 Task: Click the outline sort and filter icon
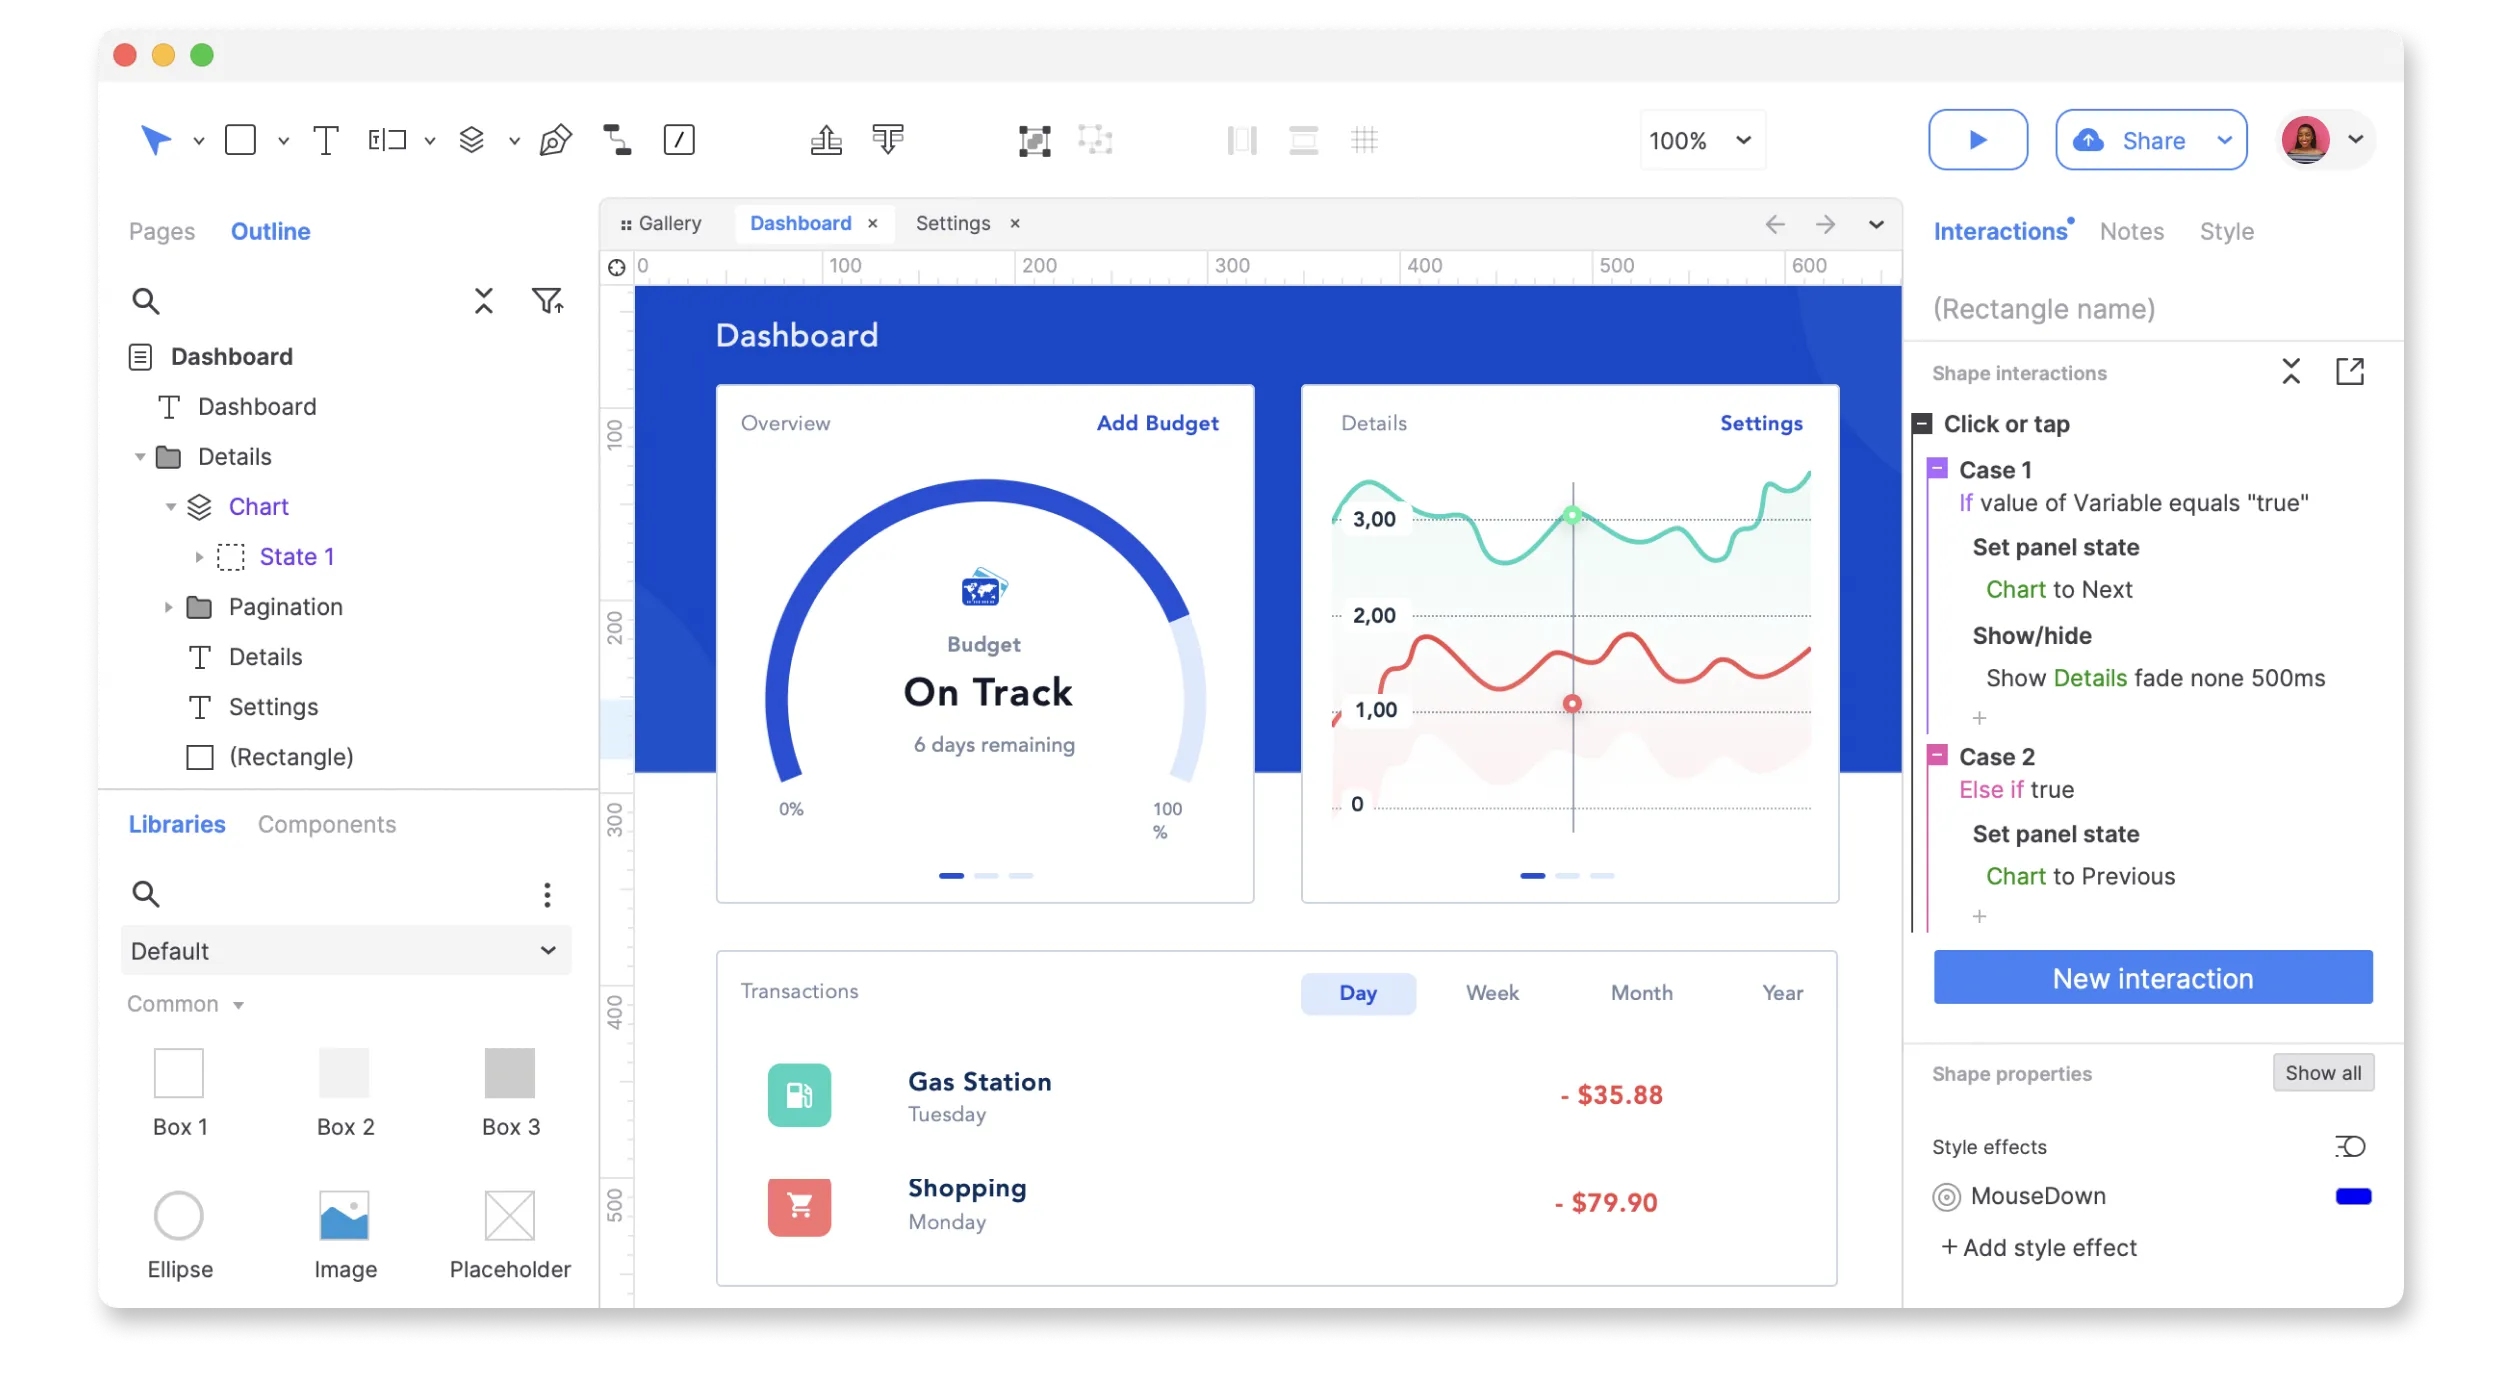[548, 300]
